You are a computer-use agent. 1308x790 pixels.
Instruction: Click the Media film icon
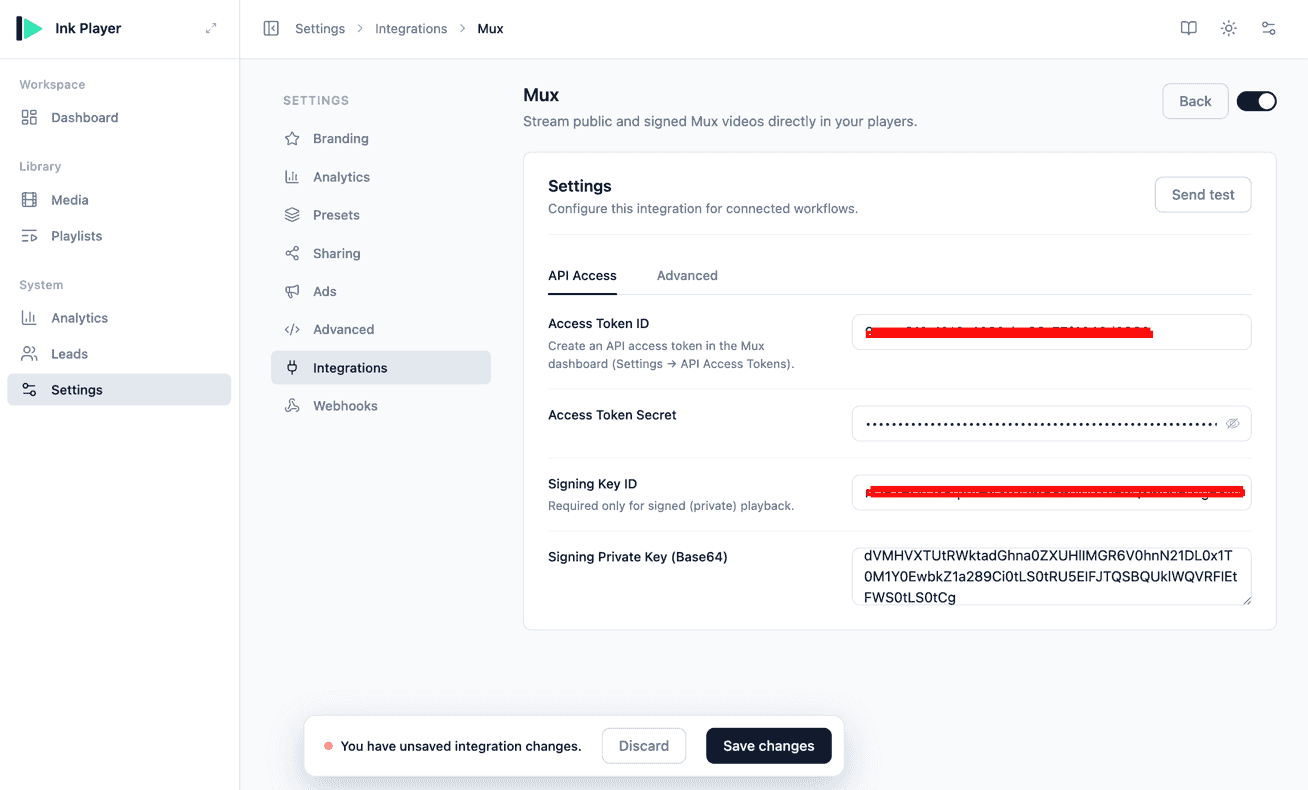coord(29,200)
